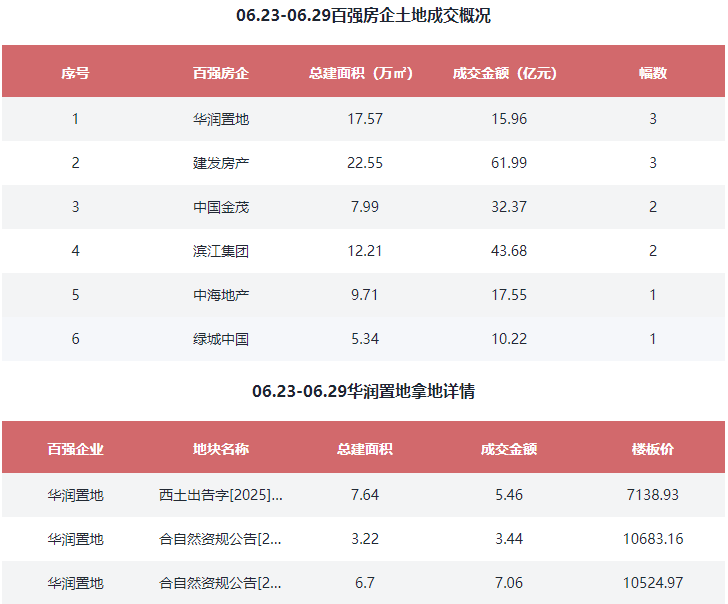This screenshot has width=728, height=604.
Task: Click the 3.22 area value
Action: click(365, 539)
